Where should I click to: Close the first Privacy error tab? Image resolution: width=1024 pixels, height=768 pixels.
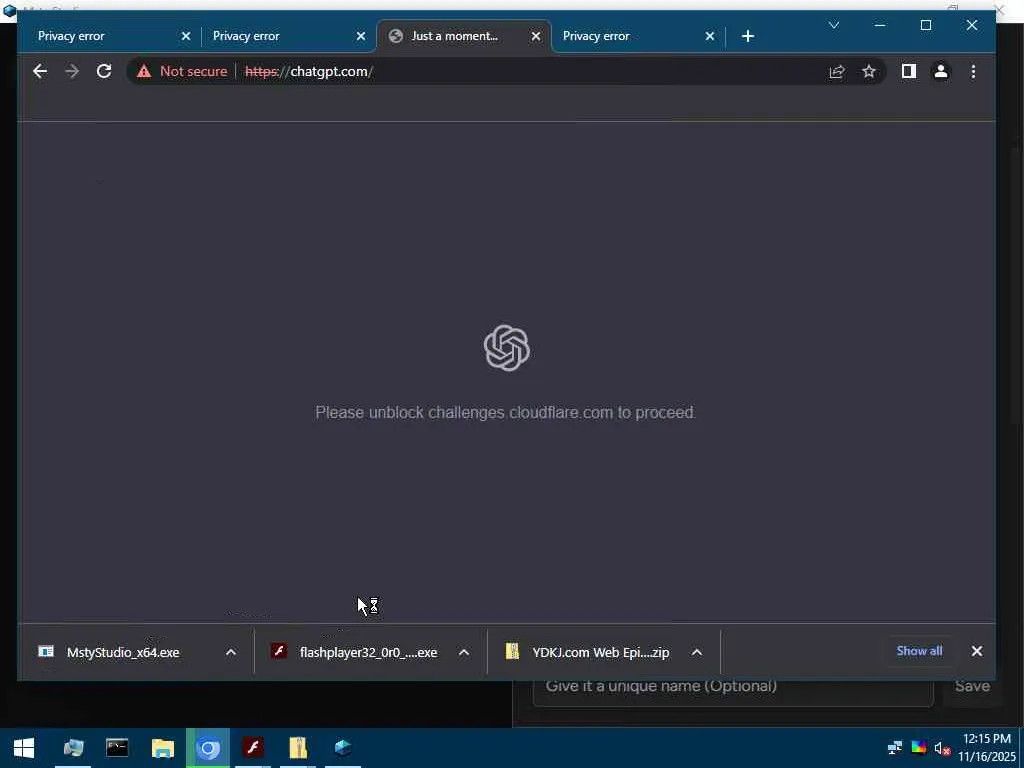tap(185, 36)
